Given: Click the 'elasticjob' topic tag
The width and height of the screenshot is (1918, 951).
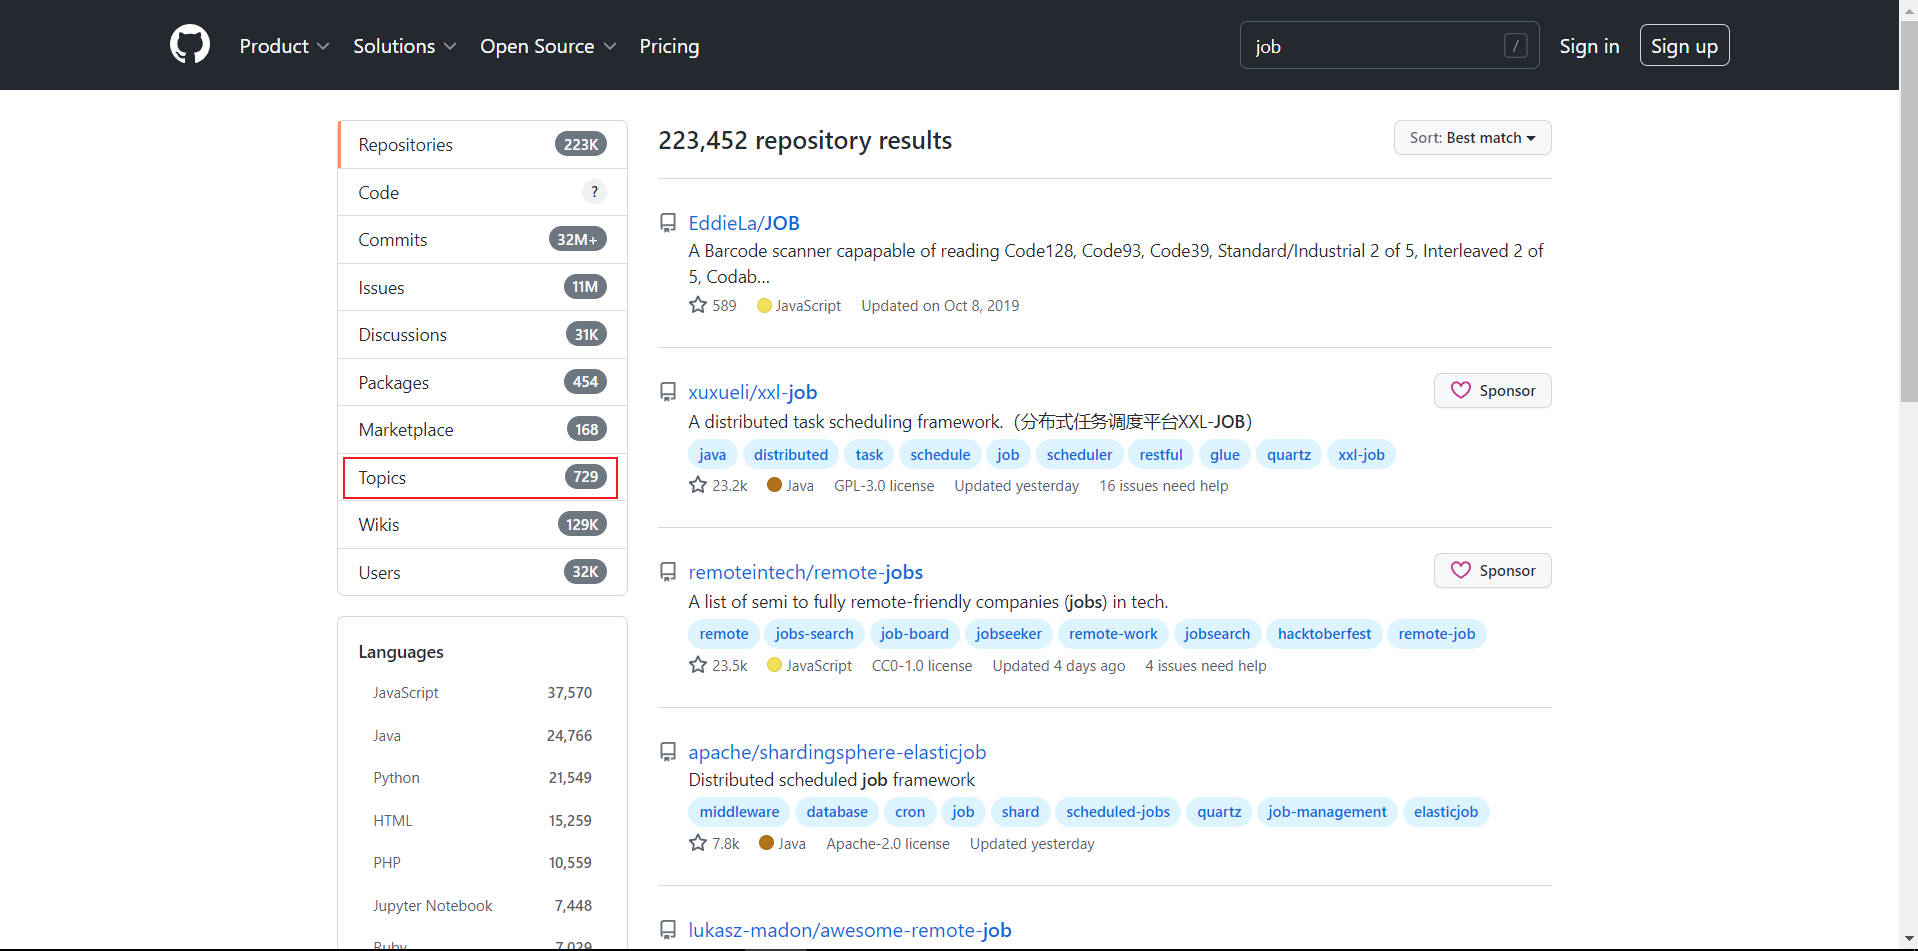Looking at the screenshot, I should [1446, 812].
